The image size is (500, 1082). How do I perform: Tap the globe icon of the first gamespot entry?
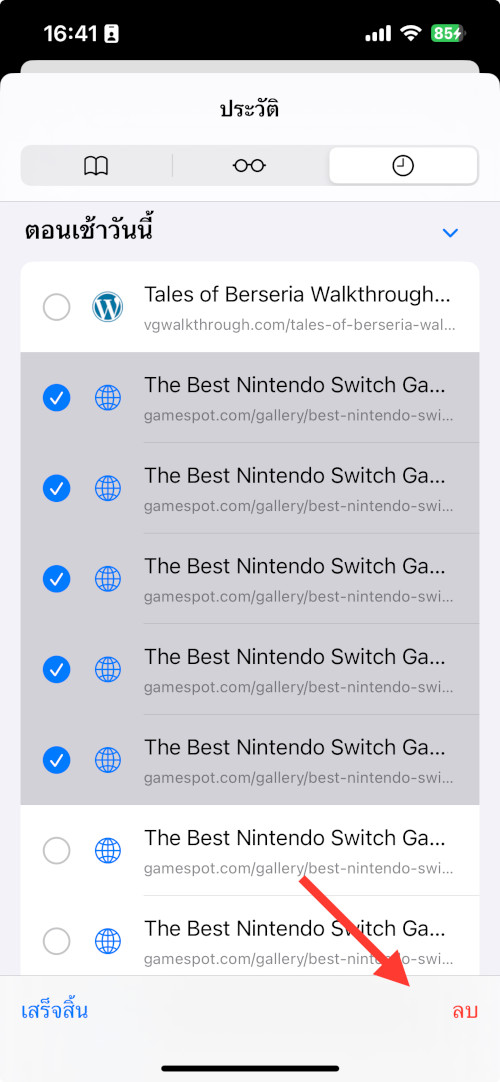click(x=108, y=398)
